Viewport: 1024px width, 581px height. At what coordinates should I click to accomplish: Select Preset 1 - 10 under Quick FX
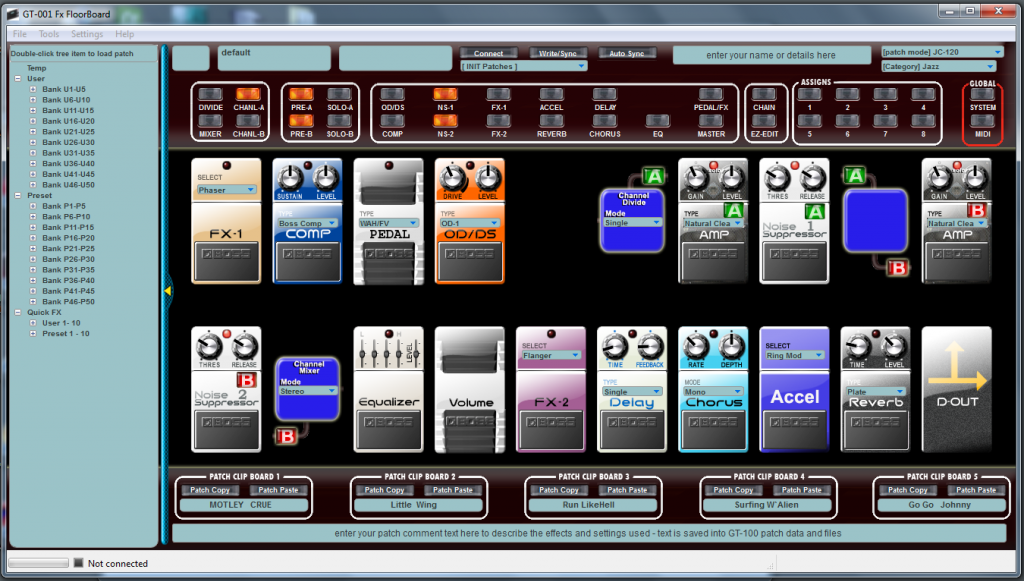(x=66, y=334)
